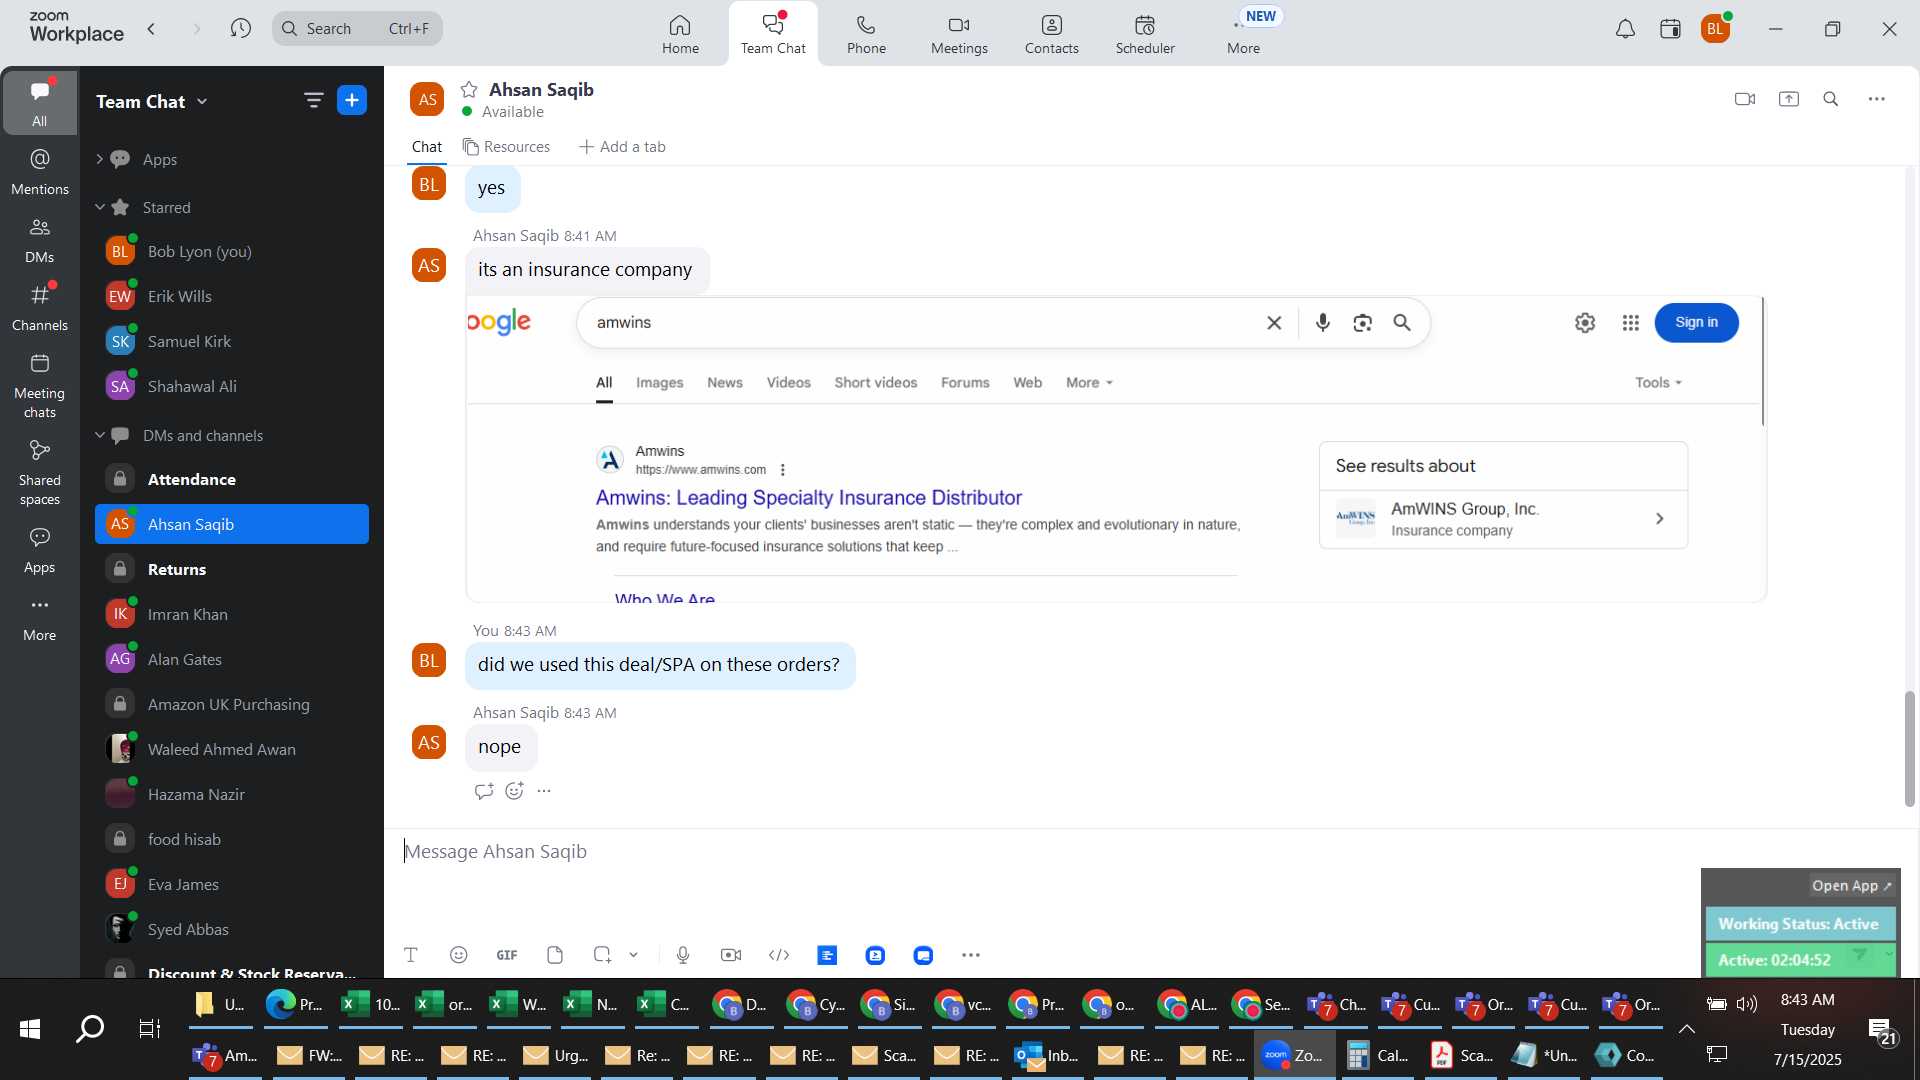Viewport: 1920px width, 1080px height.
Task: Click the Search box
Action: tap(357, 29)
